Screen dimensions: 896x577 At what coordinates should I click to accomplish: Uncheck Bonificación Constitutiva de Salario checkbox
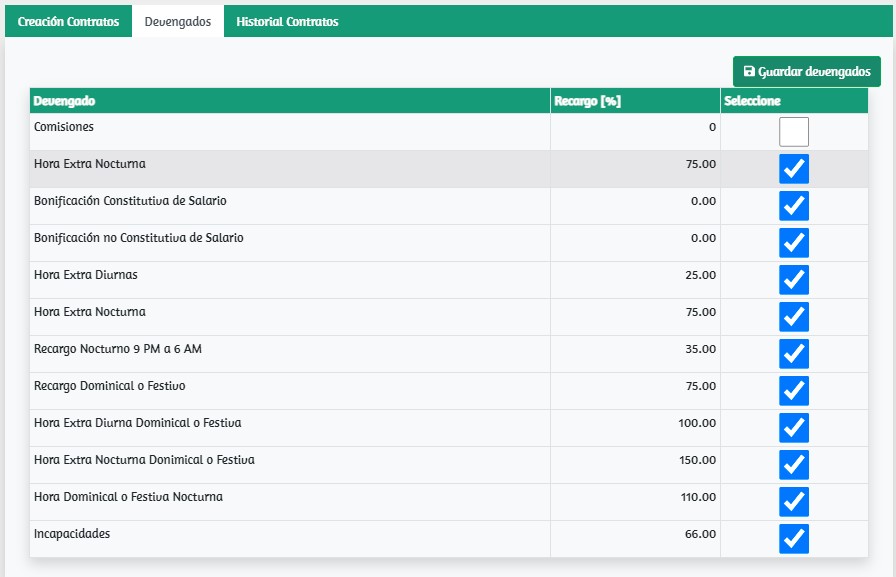(794, 206)
